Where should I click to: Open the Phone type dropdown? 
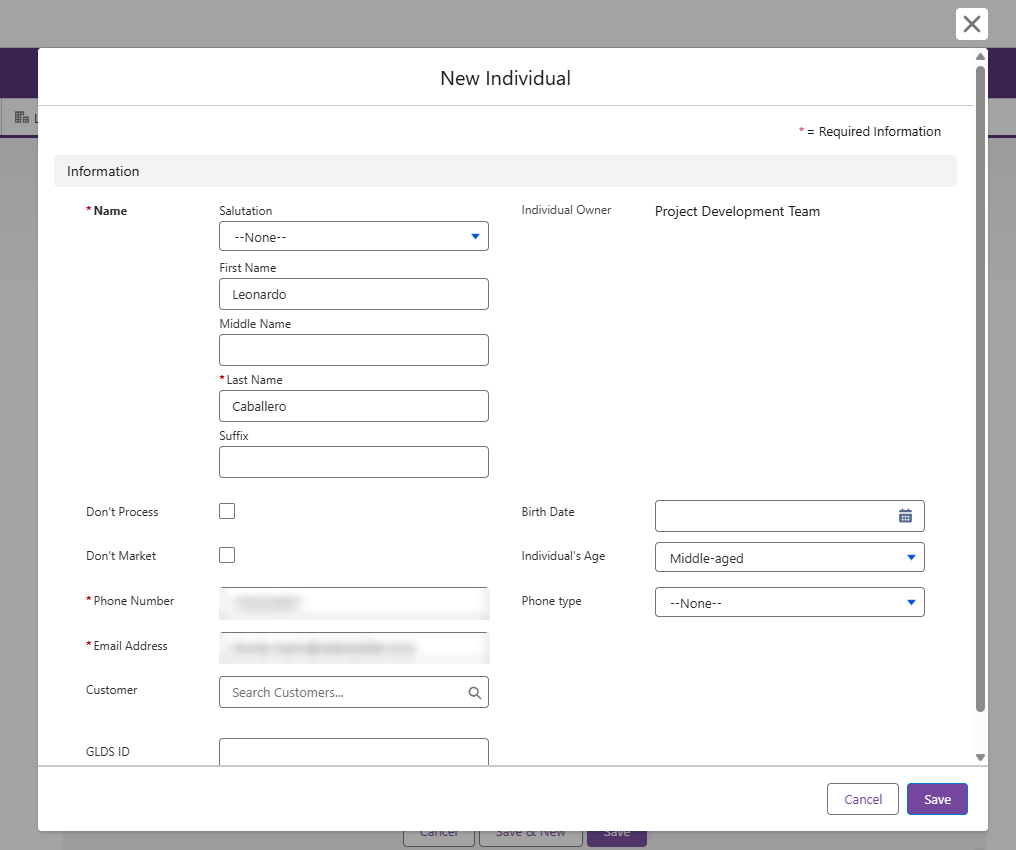(x=789, y=603)
